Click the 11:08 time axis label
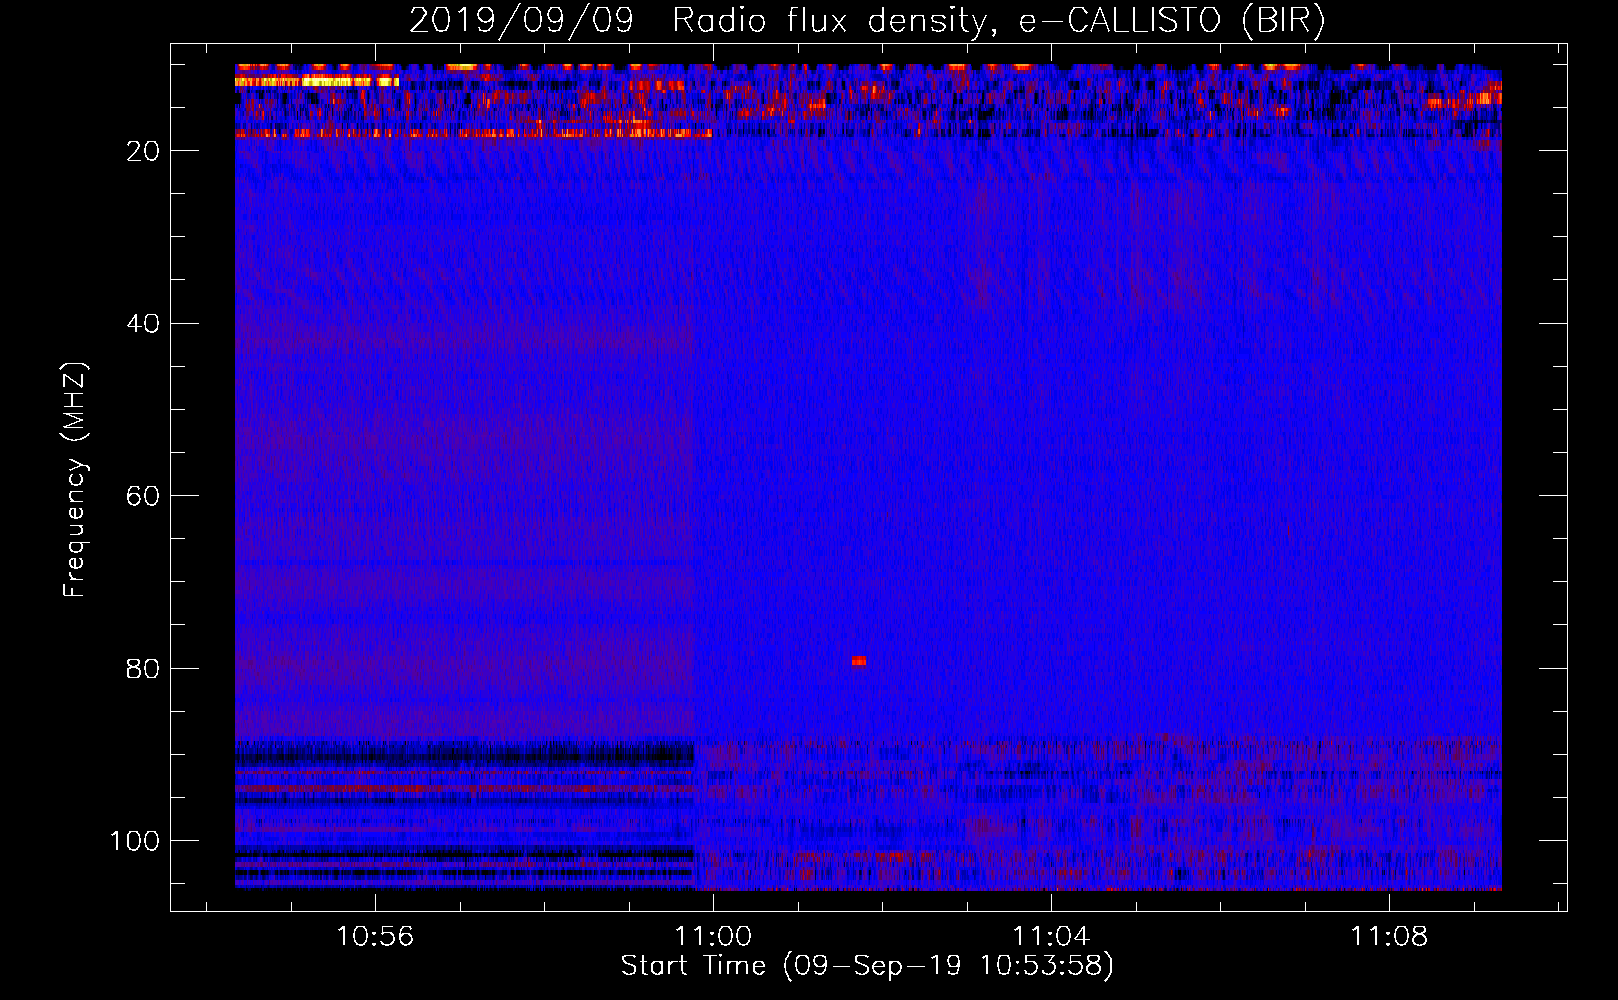 tap(1389, 937)
